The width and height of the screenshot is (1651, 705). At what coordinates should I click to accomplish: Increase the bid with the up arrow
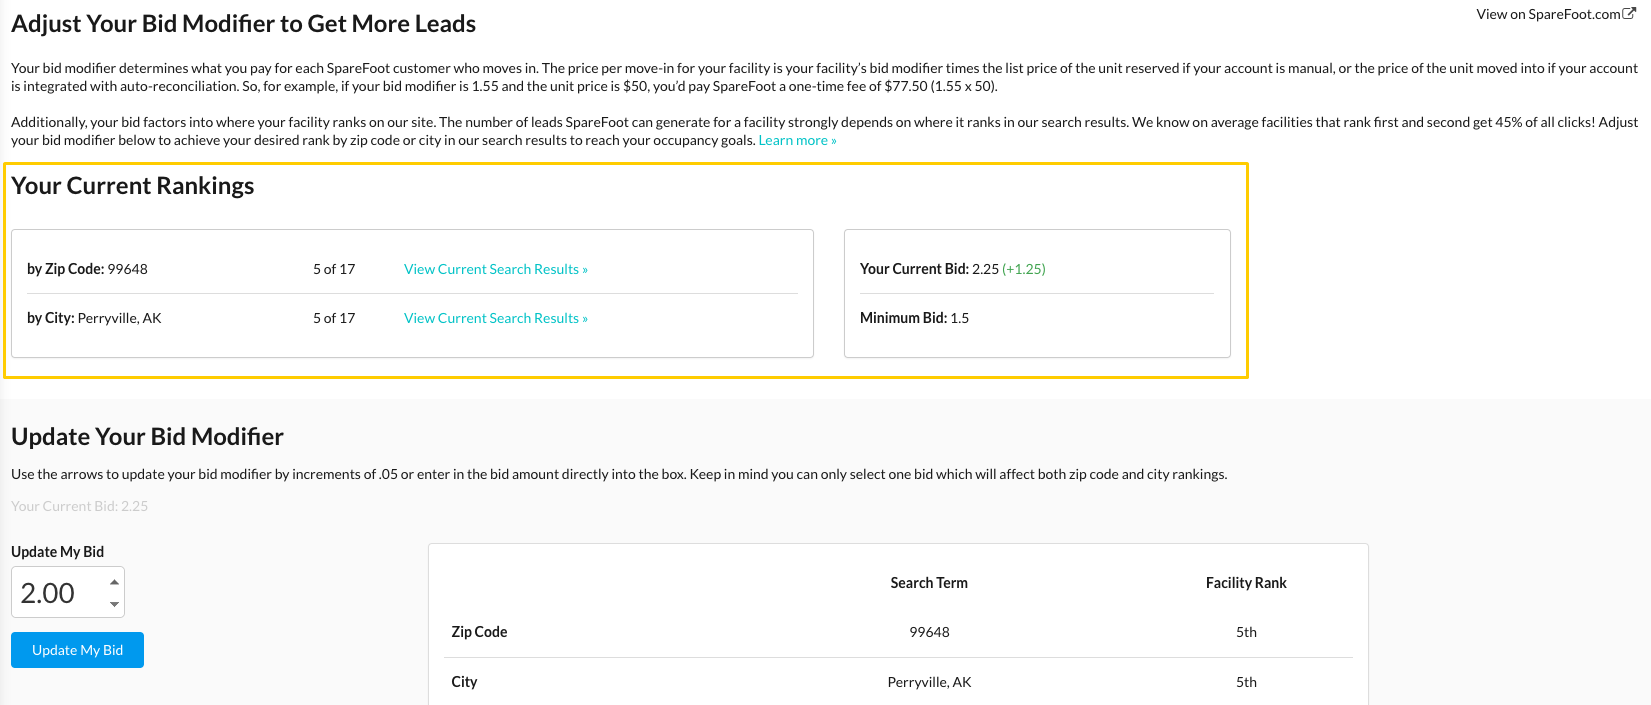point(114,582)
